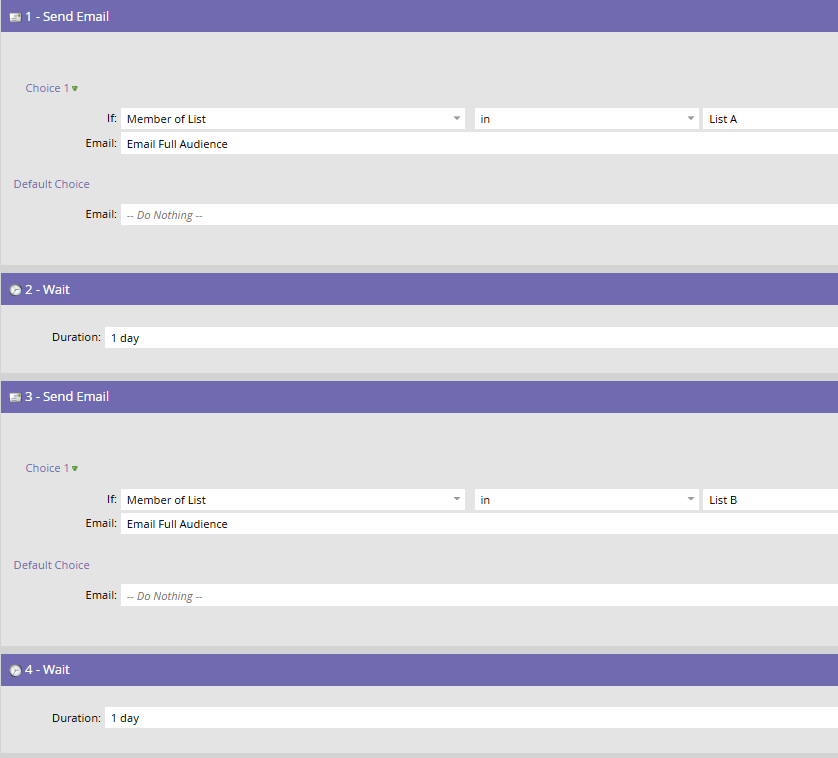Click Do Nothing default email field in step 3
The width and height of the screenshot is (838, 758).
click(x=478, y=596)
